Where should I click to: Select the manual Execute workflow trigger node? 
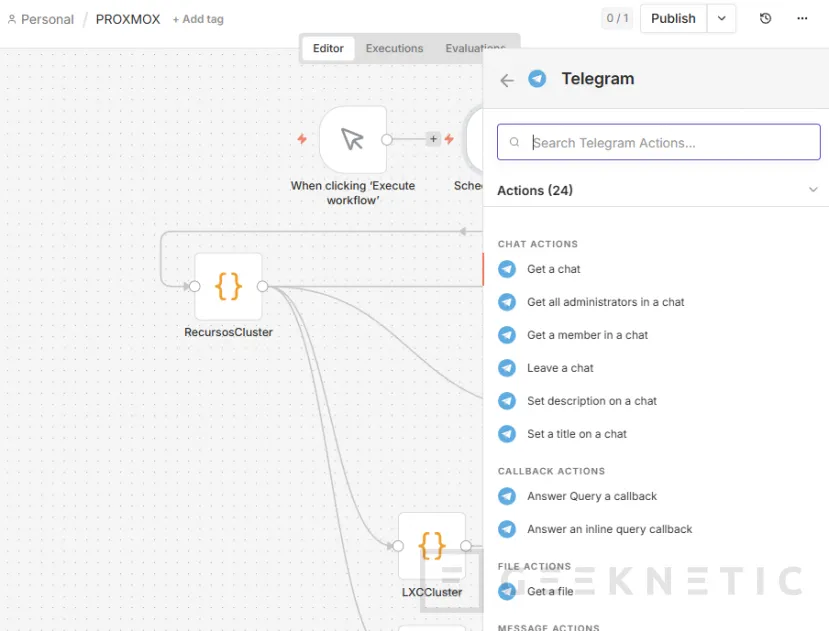[352, 140]
